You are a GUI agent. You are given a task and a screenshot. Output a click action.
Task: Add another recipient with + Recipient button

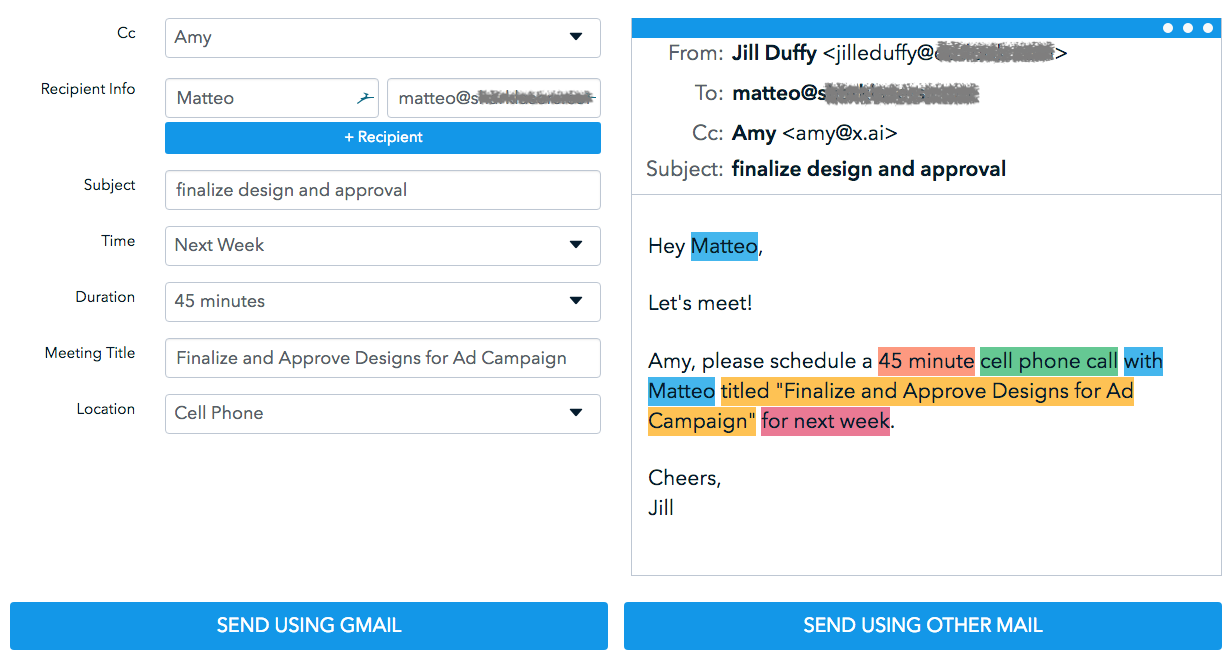(382, 137)
